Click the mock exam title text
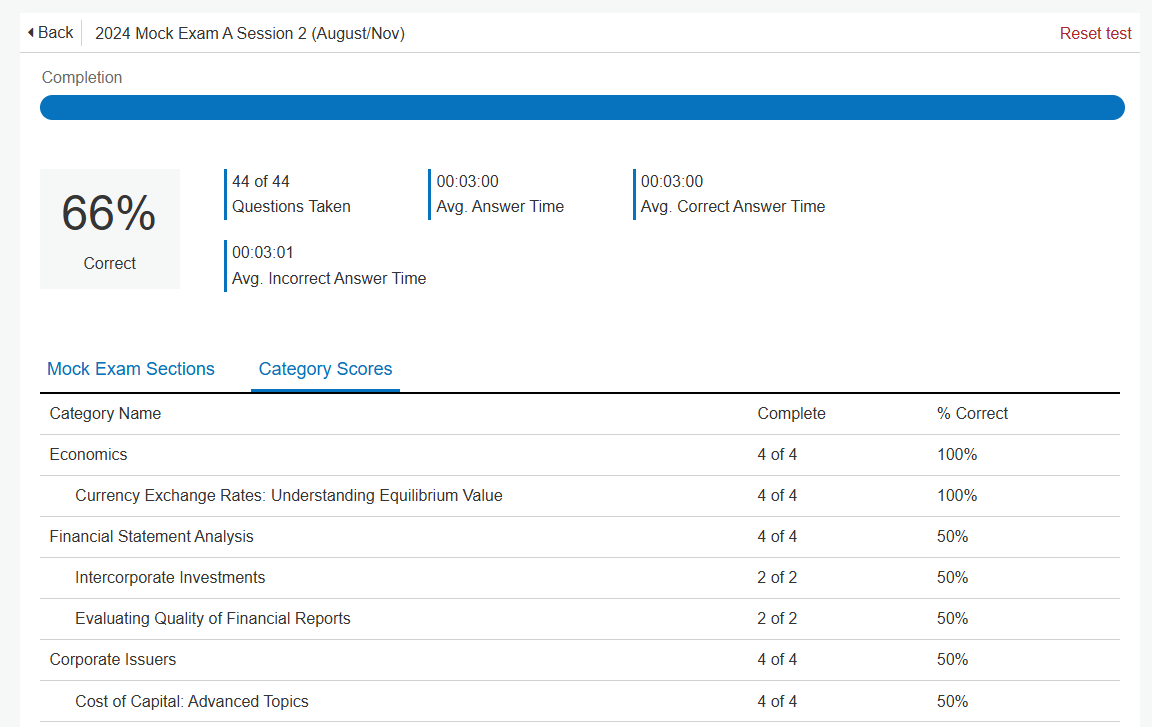 (x=250, y=34)
